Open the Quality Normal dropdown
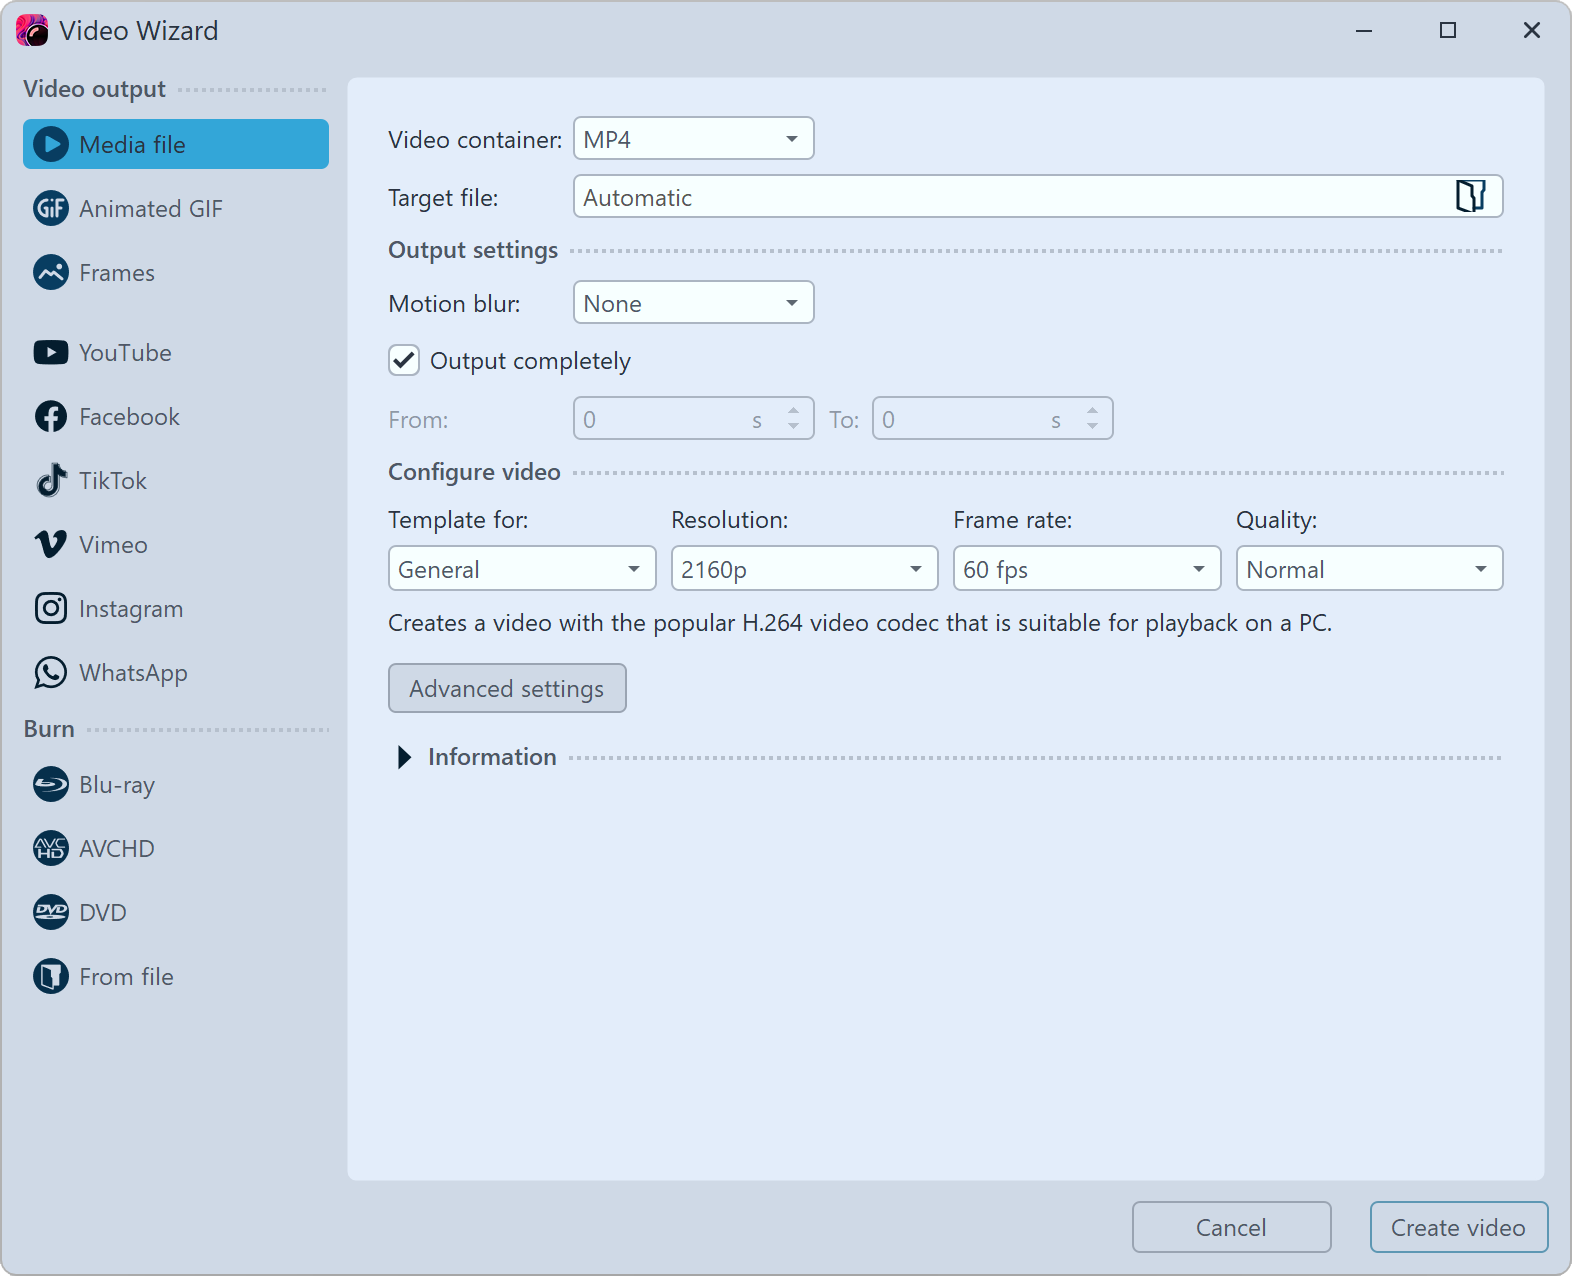The image size is (1572, 1276). coord(1370,569)
